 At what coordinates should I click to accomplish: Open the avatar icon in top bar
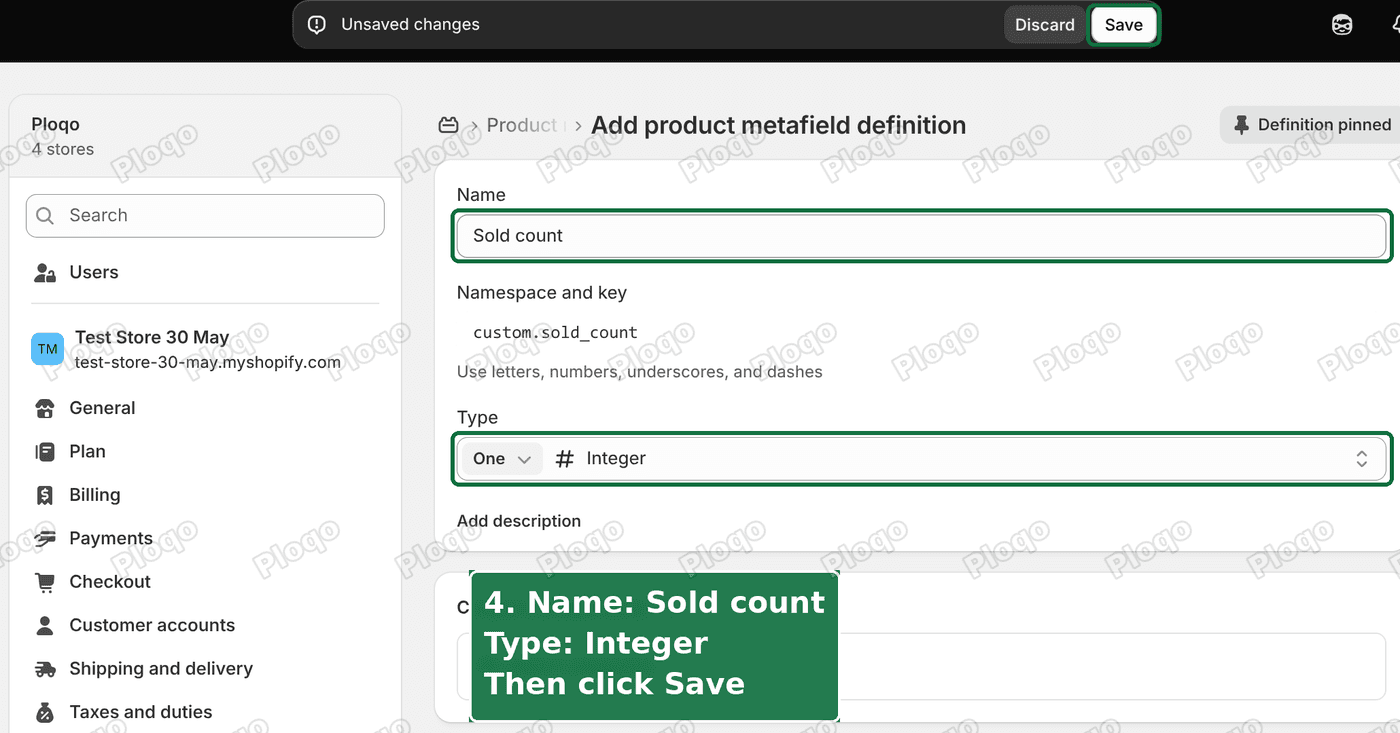point(1342,25)
